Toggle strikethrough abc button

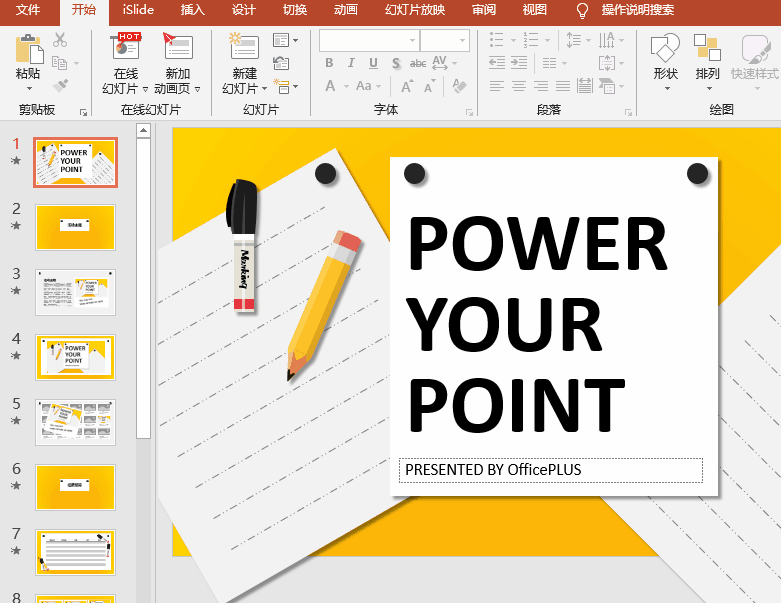pyautogui.click(x=417, y=63)
